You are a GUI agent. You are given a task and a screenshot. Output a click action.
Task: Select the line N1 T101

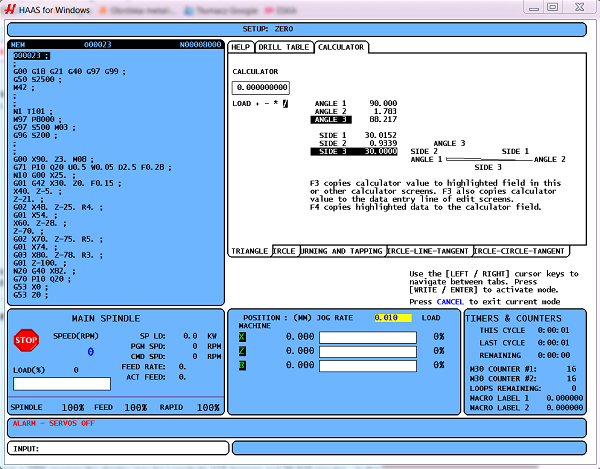click(x=33, y=111)
